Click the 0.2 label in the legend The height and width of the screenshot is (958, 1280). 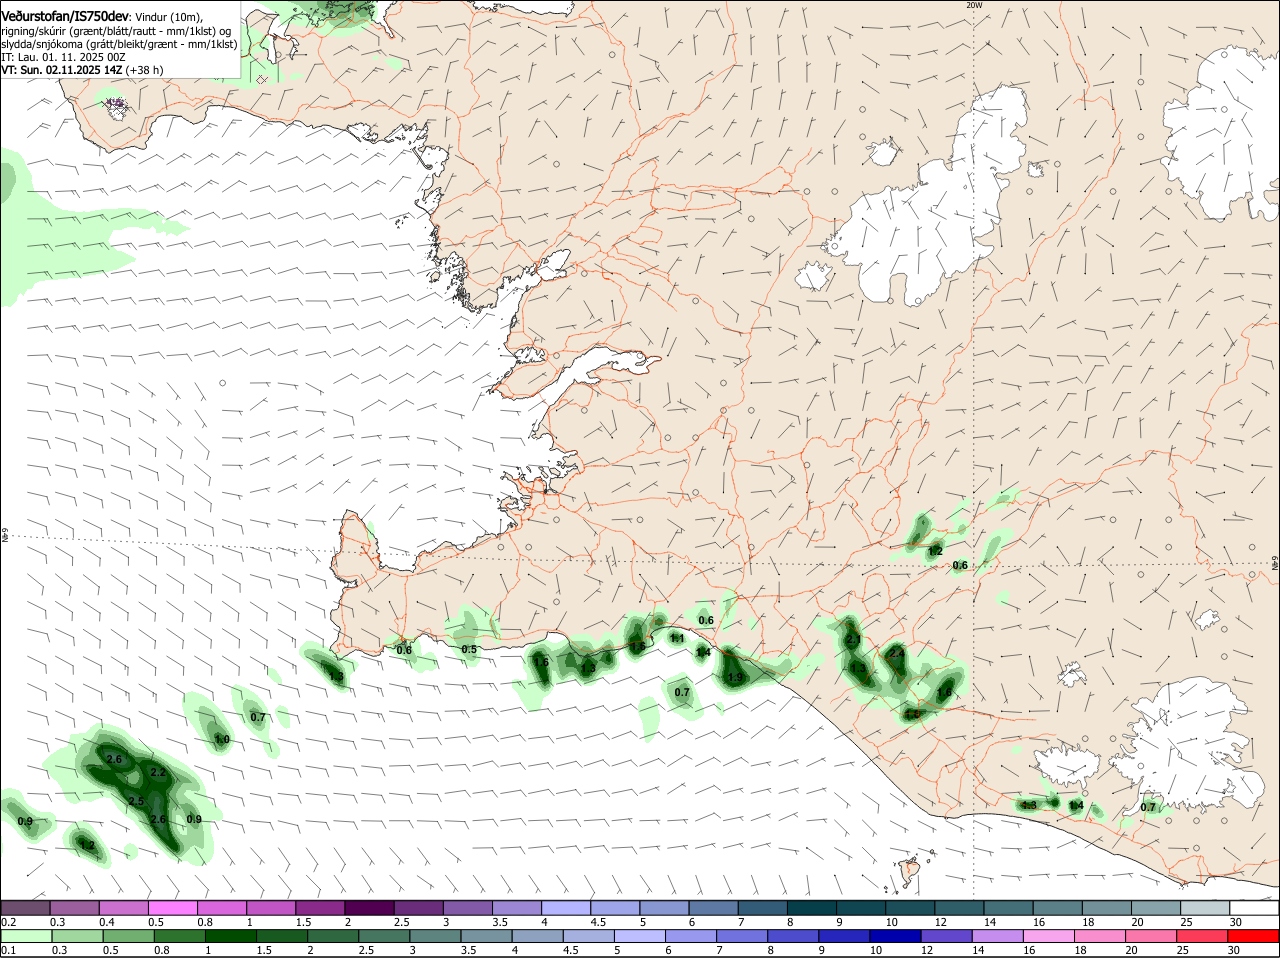8,922
